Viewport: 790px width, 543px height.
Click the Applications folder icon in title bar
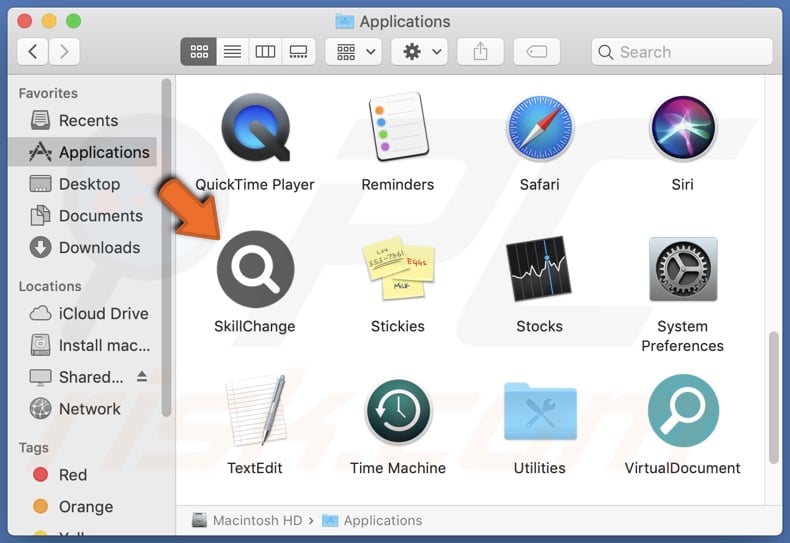(x=345, y=21)
